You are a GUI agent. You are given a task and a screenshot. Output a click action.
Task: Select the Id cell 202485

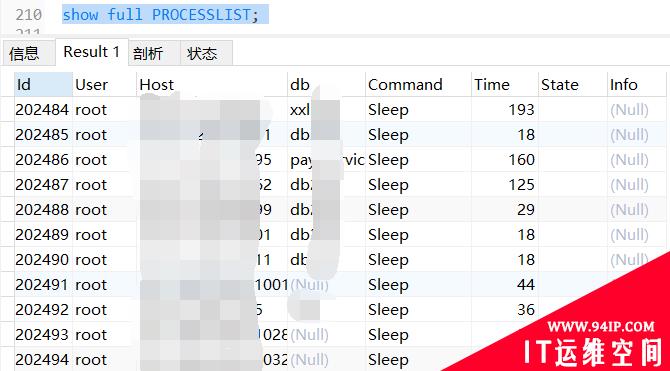click(42, 135)
